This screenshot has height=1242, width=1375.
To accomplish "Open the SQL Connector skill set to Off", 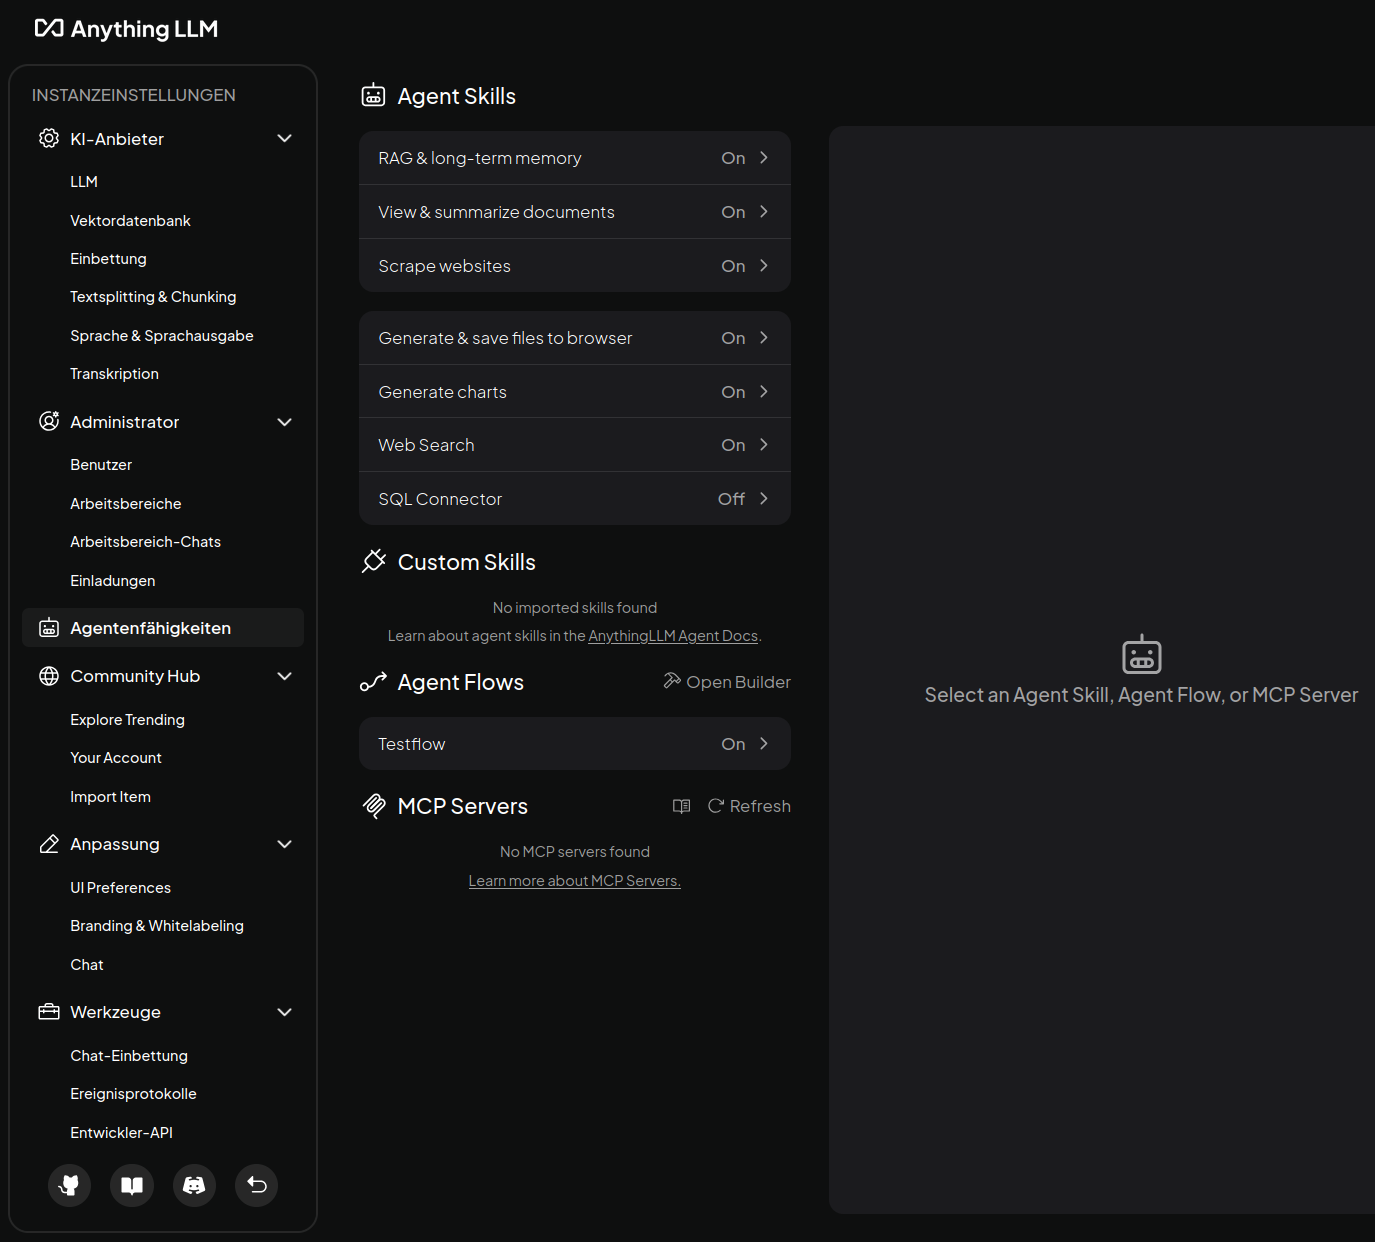I will coord(574,499).
